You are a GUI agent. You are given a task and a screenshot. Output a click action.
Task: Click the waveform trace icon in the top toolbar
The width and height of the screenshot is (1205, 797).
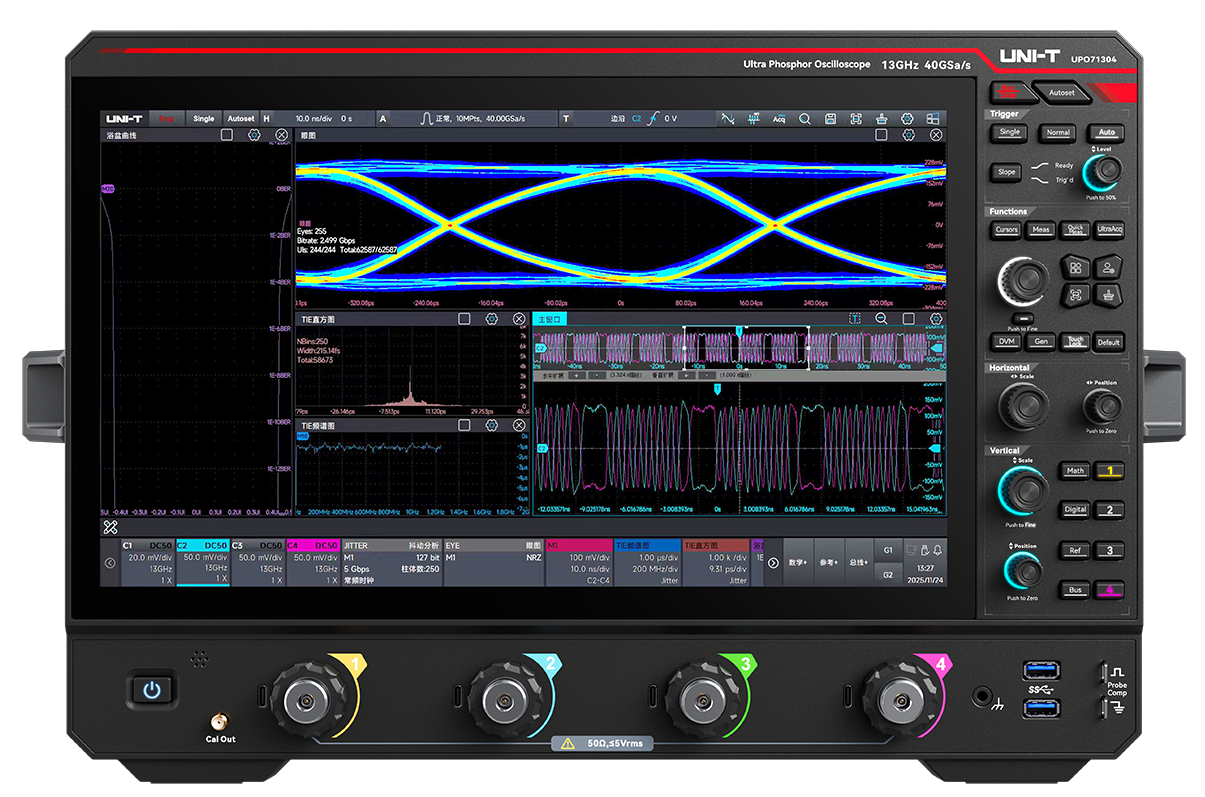coord(727,119)
